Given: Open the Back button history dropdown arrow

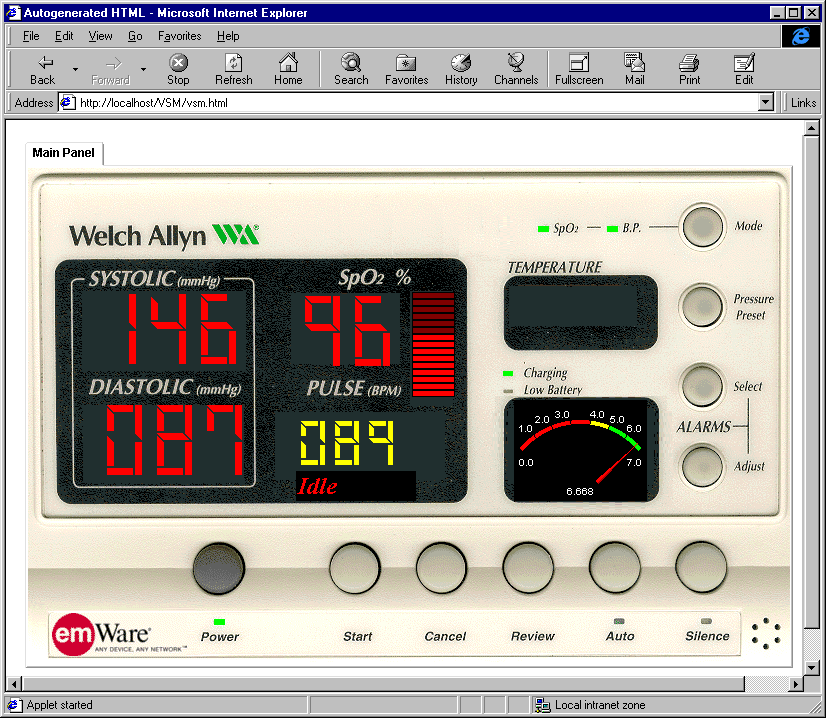Looking at the screenshot, I should click(x=75, y=69).
